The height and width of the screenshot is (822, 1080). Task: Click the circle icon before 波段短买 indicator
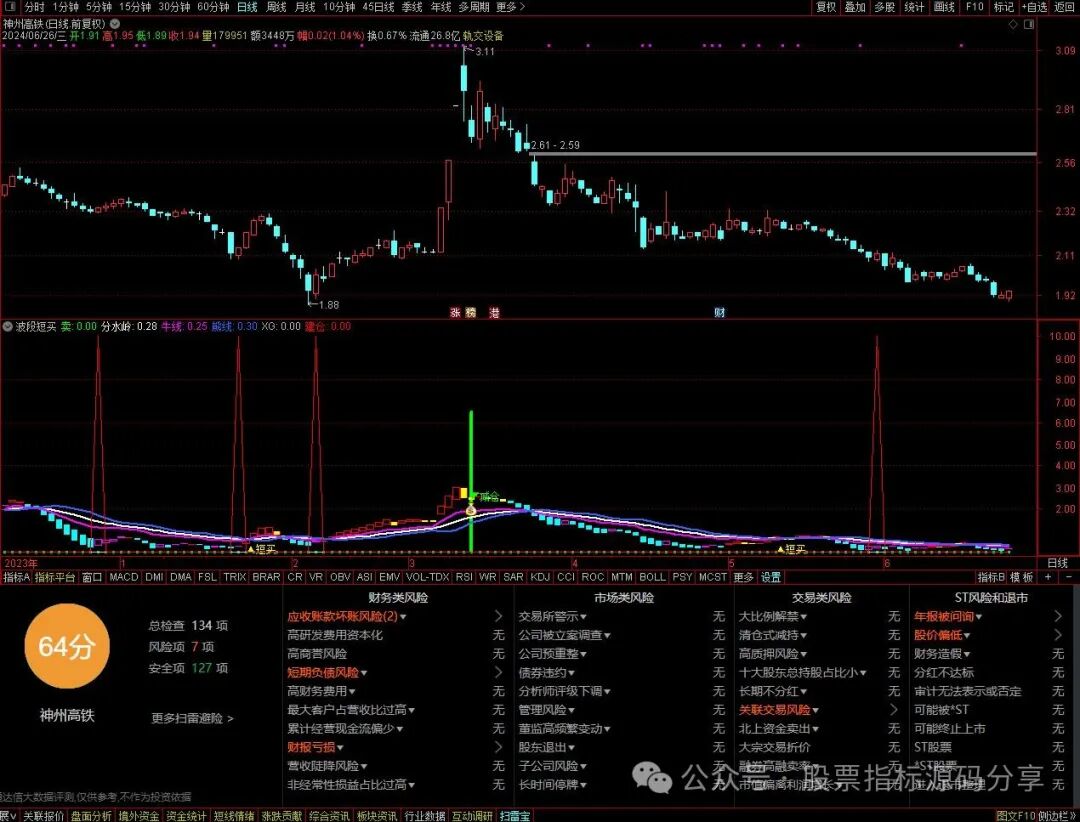pyautogui.click(x=8, y=327)
